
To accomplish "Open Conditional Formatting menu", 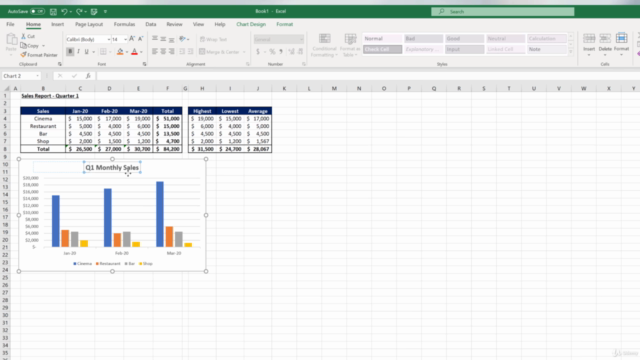I will (x=324, y=45).
